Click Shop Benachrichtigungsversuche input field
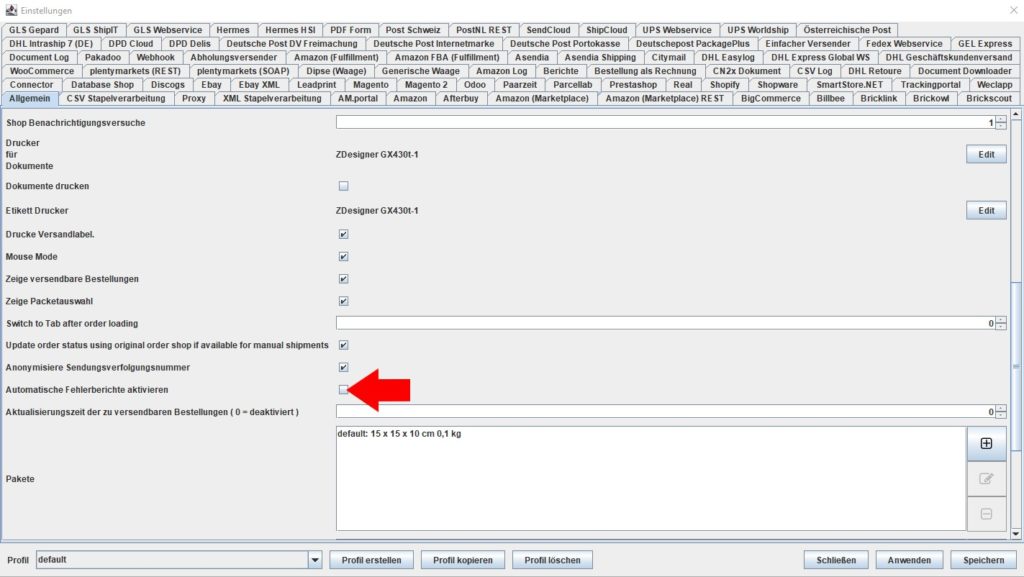Screen dimensions: 1024x577 pyautogui.click(x=665, y=123)
